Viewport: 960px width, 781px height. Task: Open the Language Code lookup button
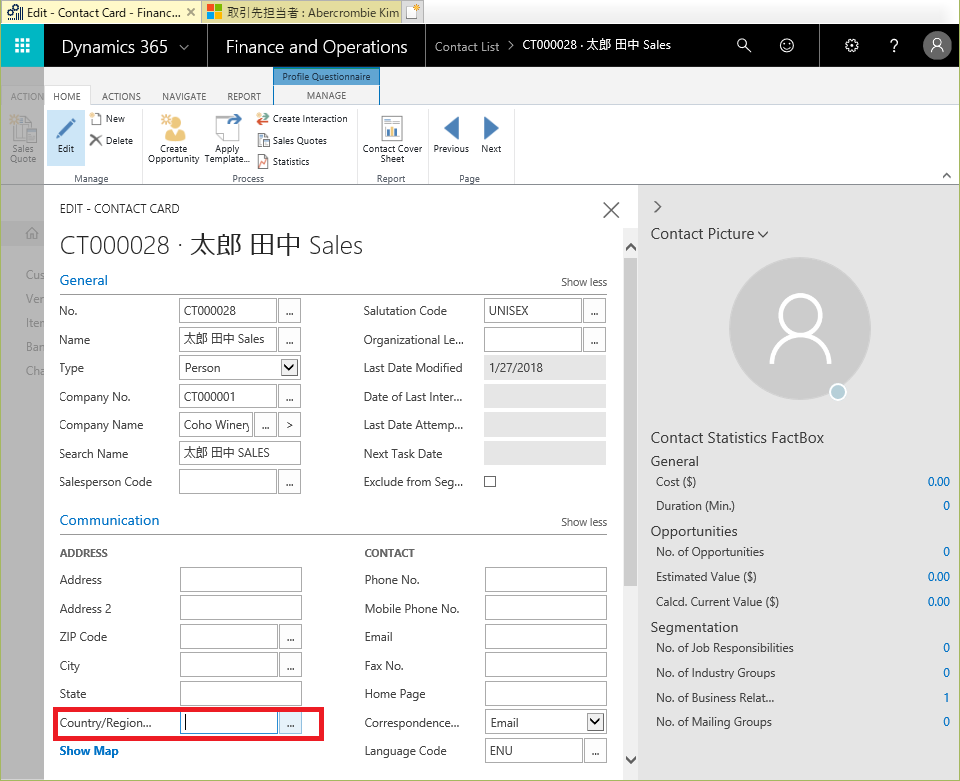tap(595, 750)
